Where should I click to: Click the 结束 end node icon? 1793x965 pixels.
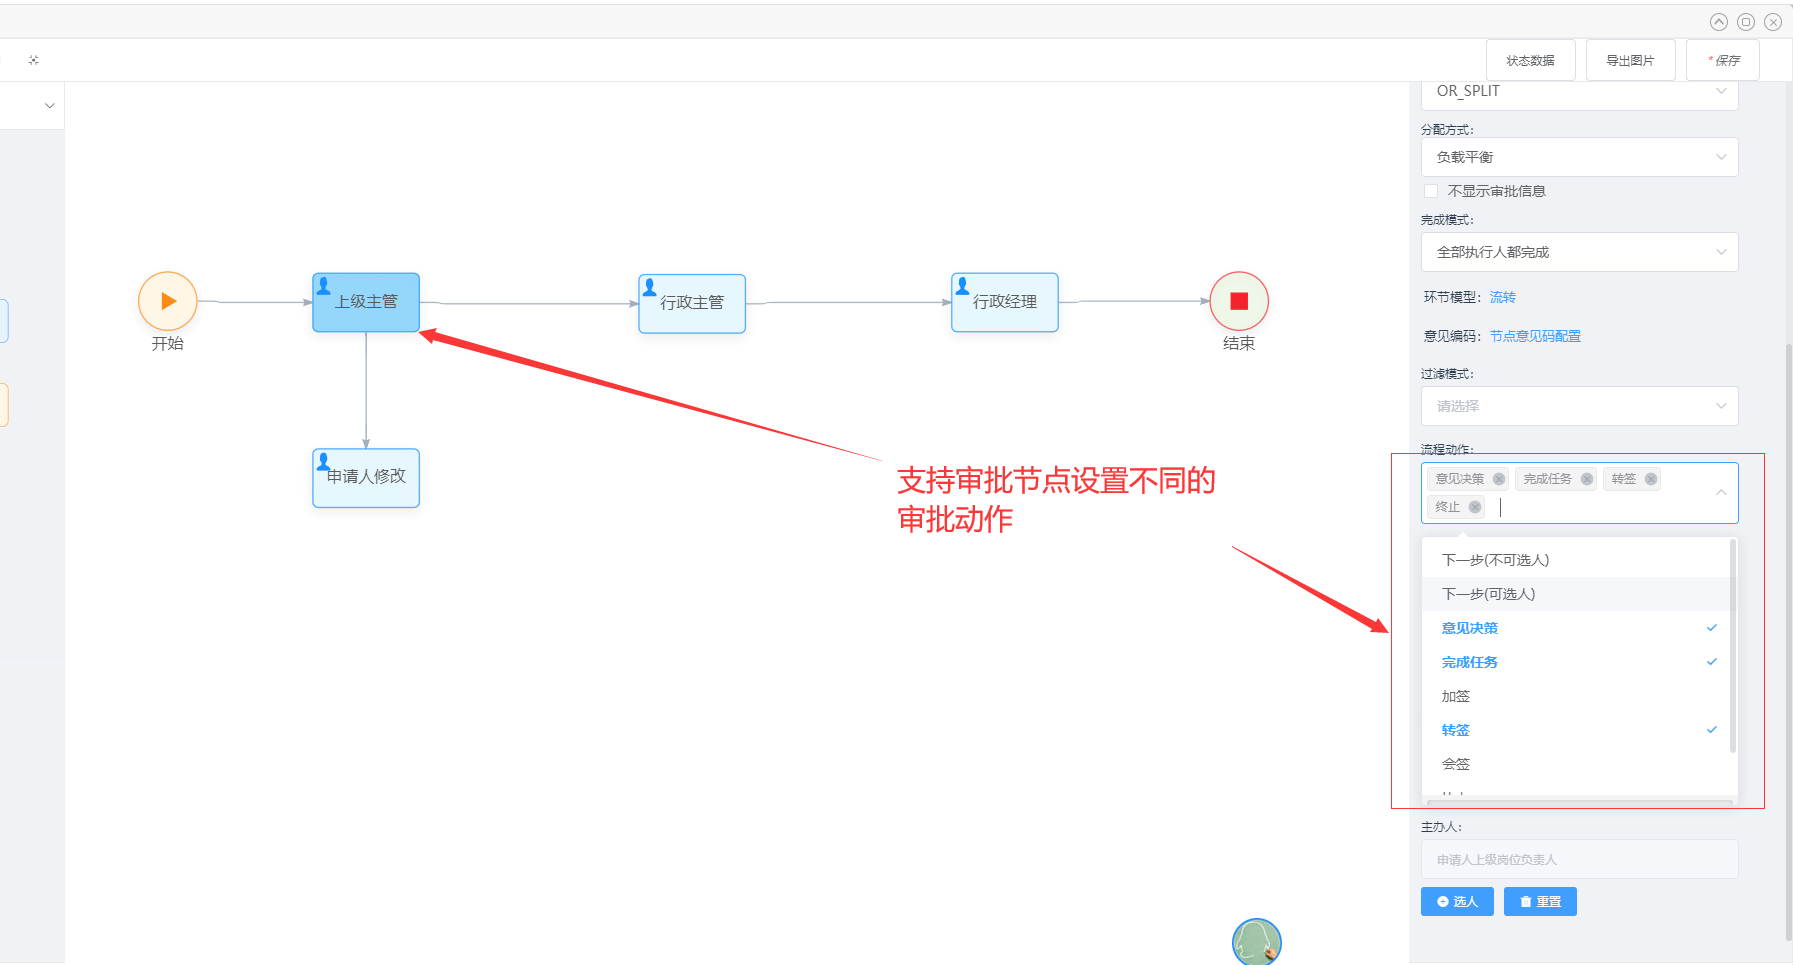click(1239, 301)
